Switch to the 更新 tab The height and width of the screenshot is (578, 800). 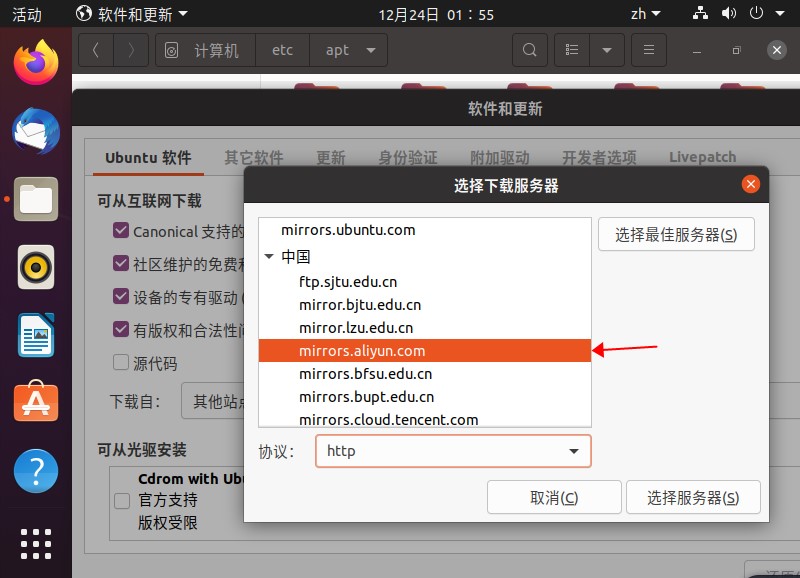331,158
